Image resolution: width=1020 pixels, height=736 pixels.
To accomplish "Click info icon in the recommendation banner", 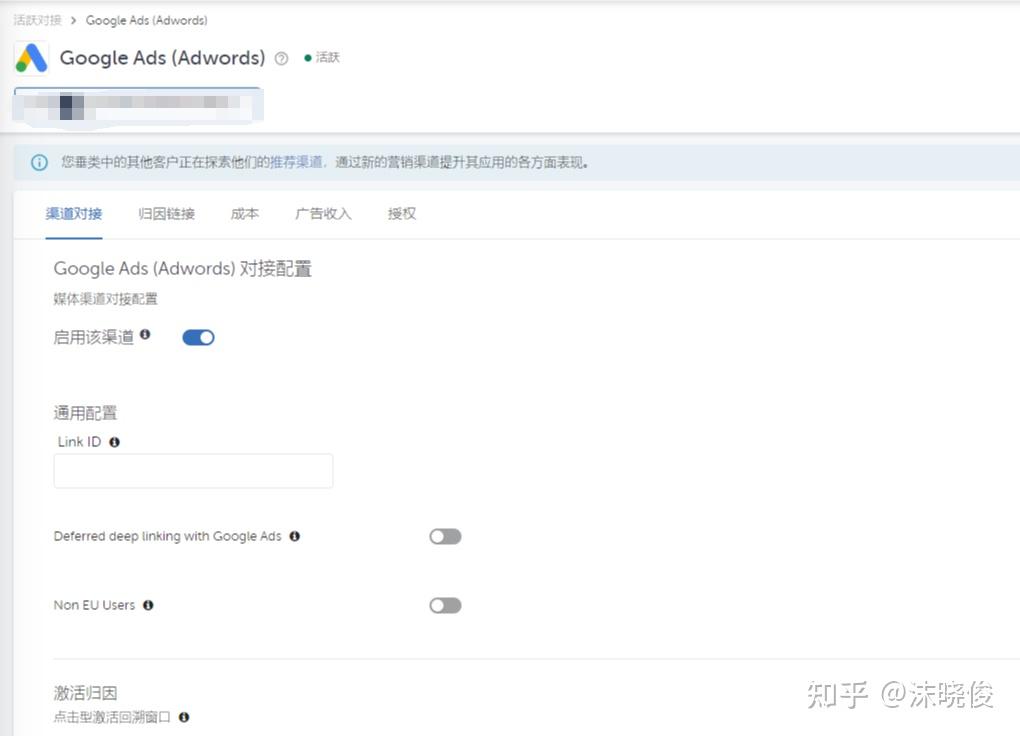I will 40,162.
